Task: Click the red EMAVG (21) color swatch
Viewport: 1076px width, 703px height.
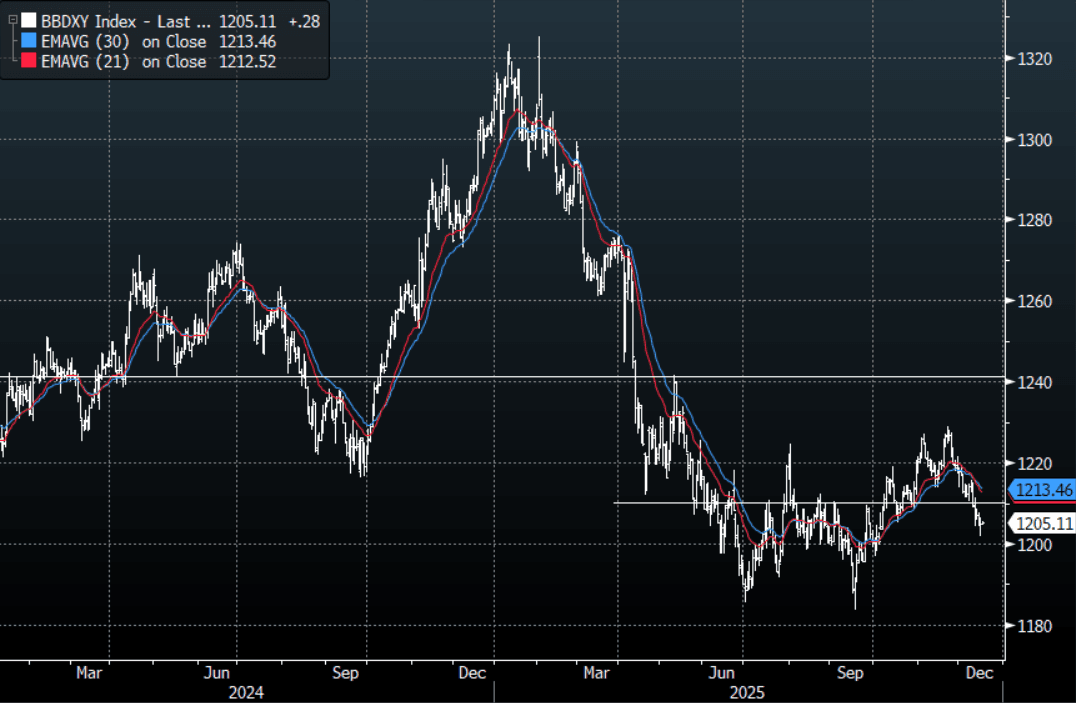Action: click(29, 62)
